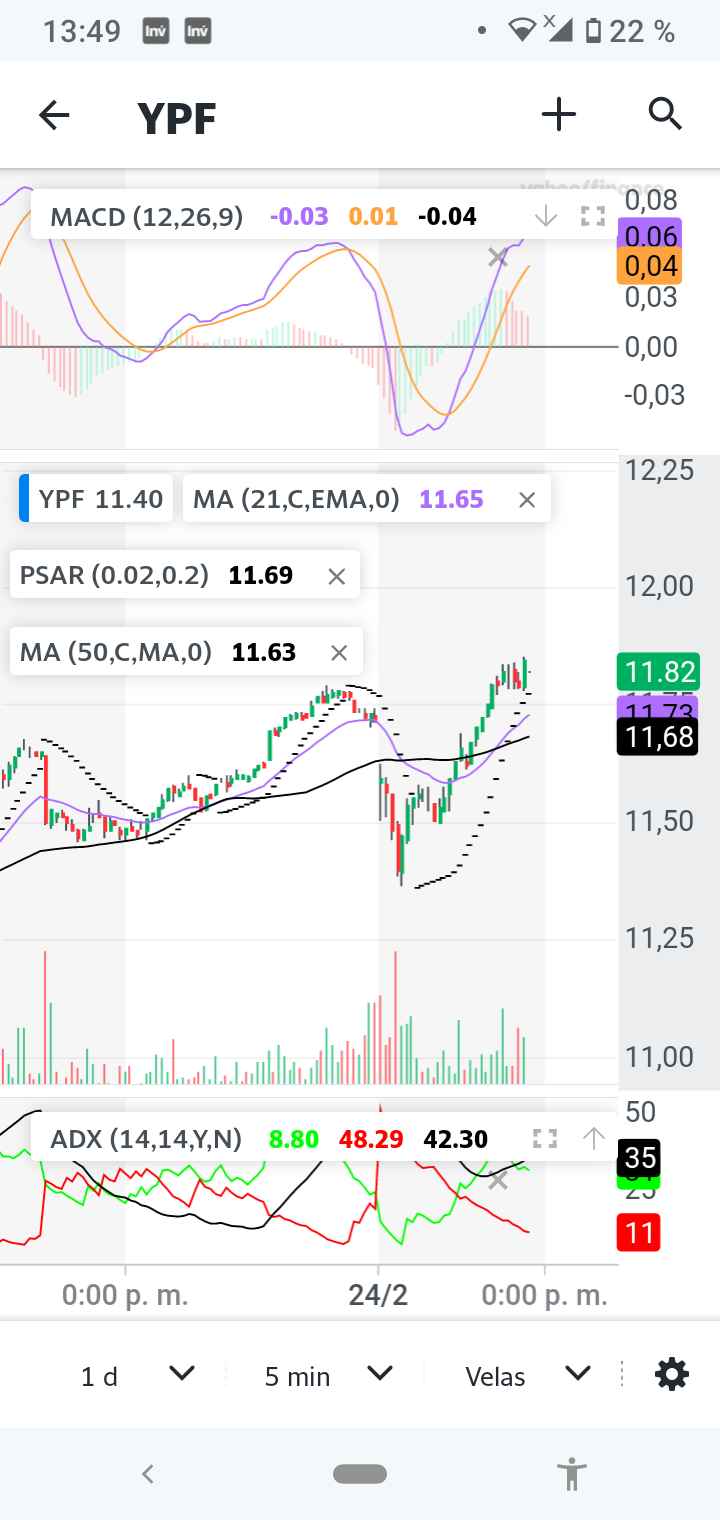Remove the EMA 21 indicator
Screen dimensions: 720x1520
click(527, 500)
